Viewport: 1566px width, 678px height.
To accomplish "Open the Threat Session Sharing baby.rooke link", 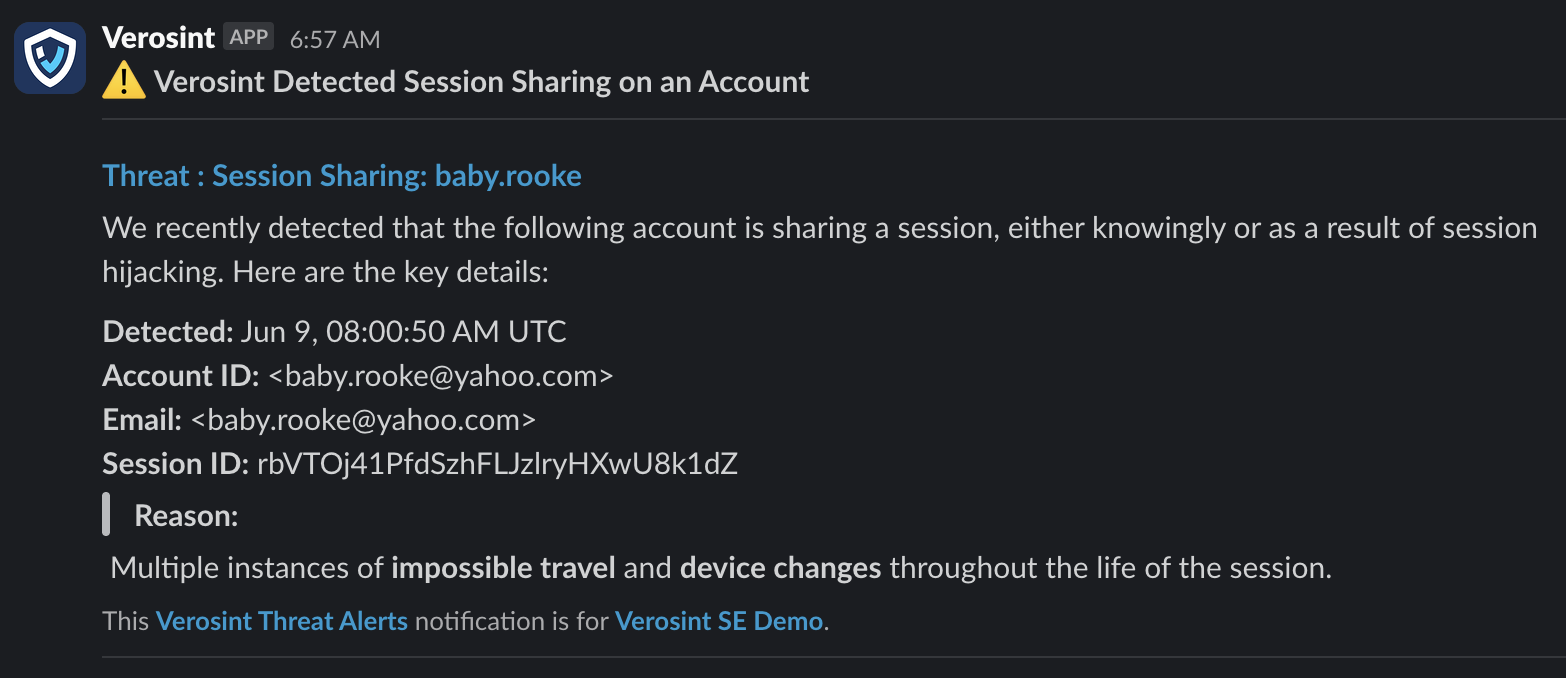I will click(342, 176).
